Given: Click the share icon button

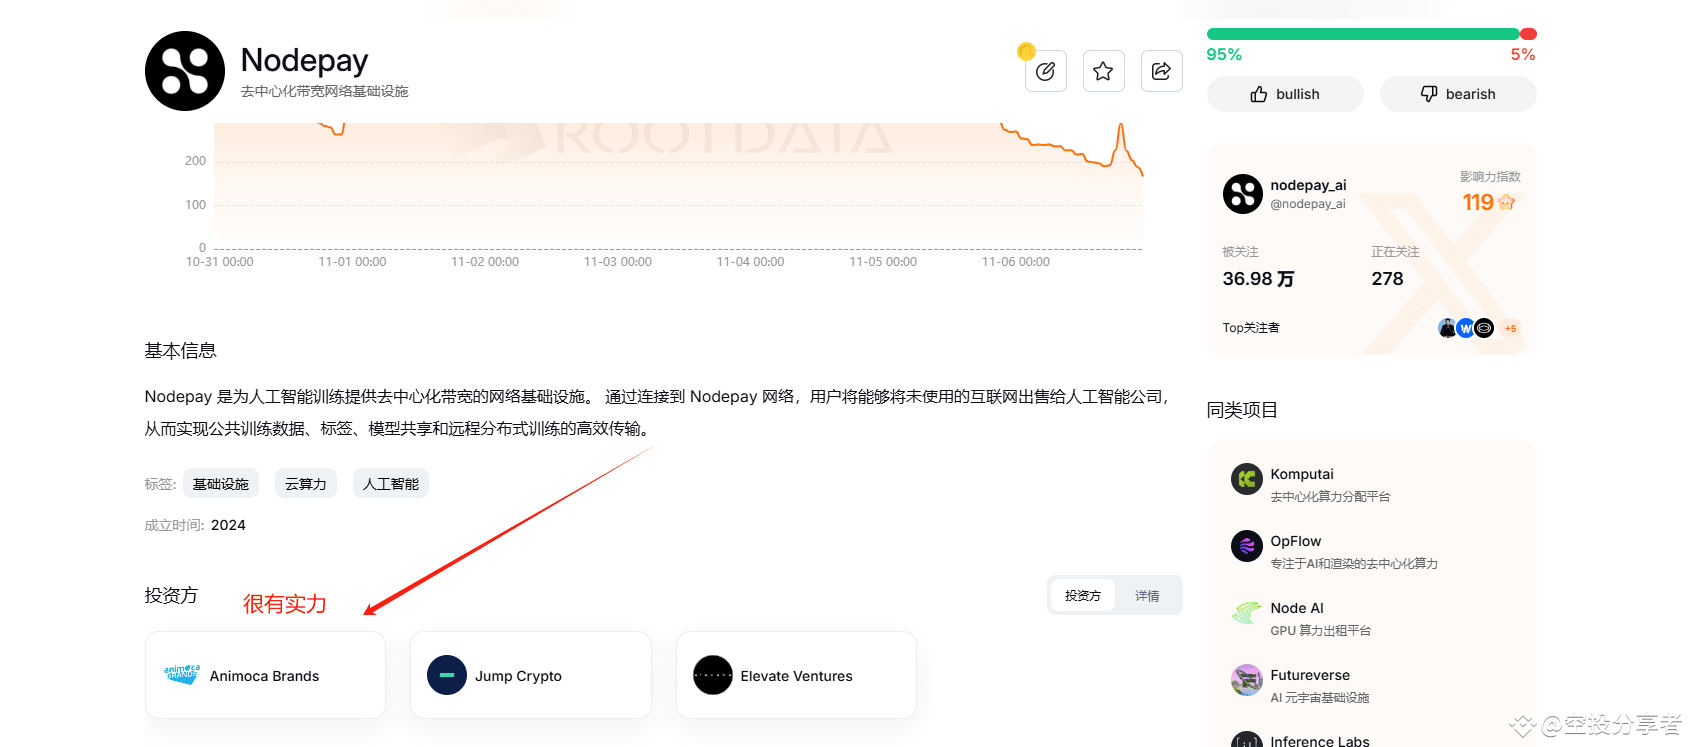Looking at the screenshot, I should (x=1161, y=71).
